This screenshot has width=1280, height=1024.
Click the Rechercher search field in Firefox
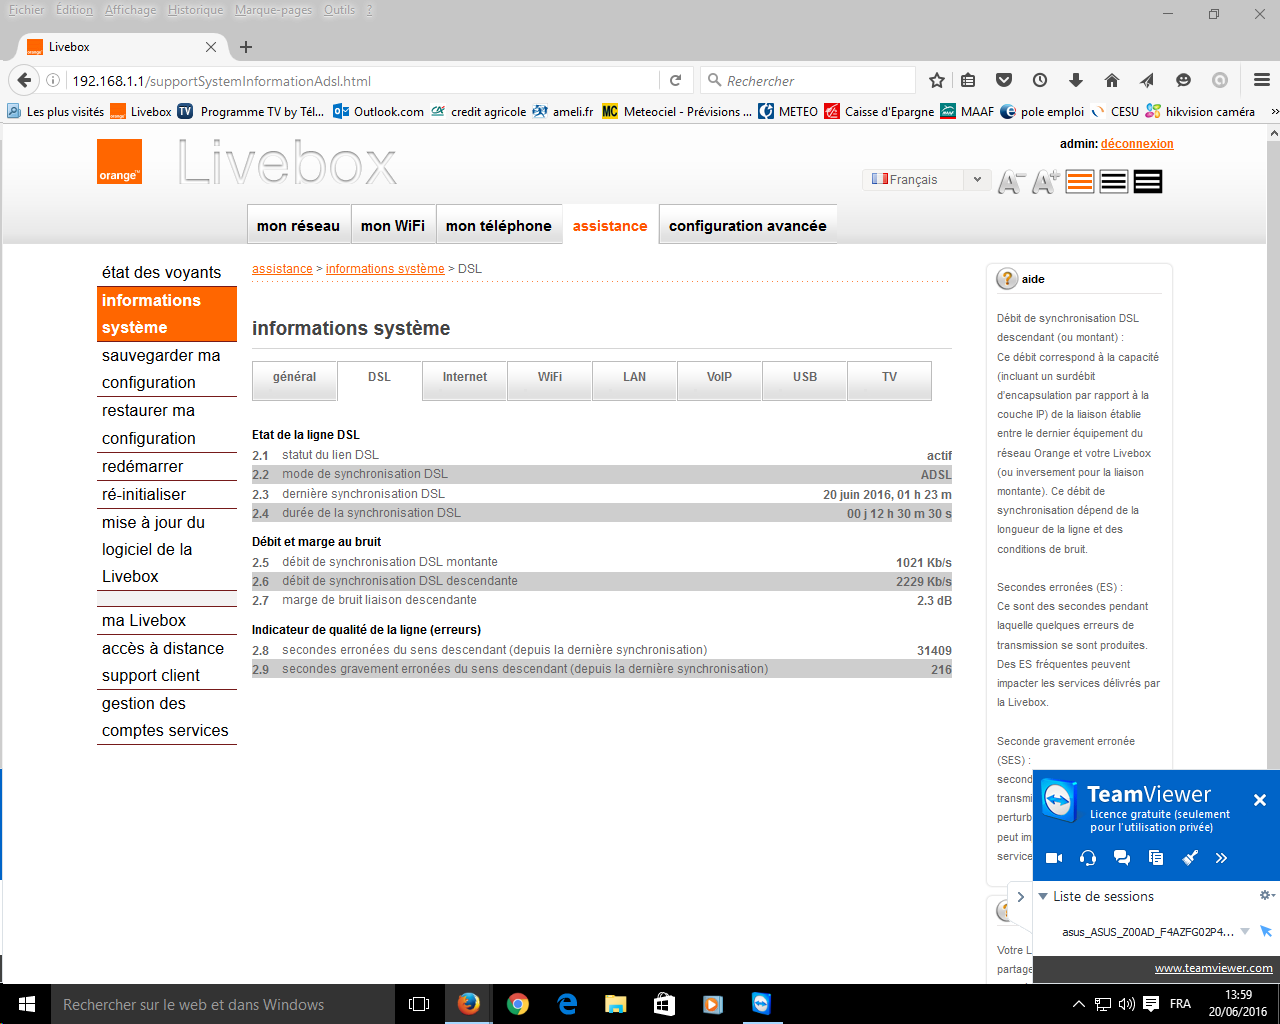pos(808,80)
